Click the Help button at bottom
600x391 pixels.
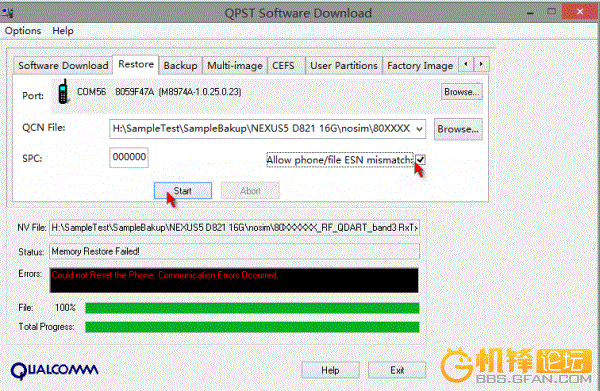[x=330, y=370]
